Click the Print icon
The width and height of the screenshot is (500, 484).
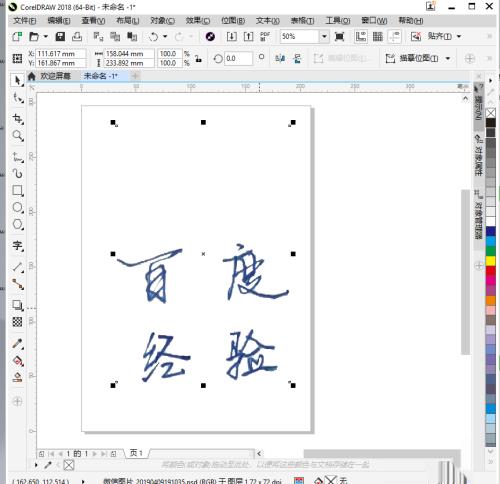(77, 36)
